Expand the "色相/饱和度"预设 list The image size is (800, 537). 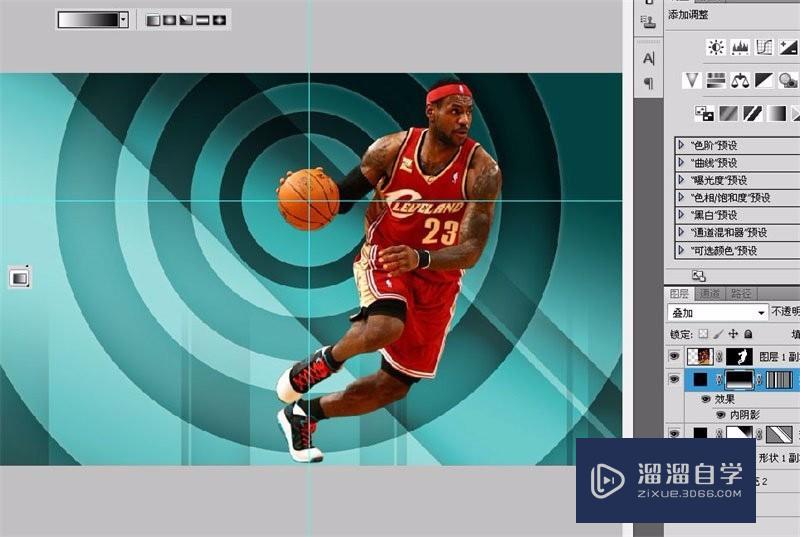tap(681, 197)
